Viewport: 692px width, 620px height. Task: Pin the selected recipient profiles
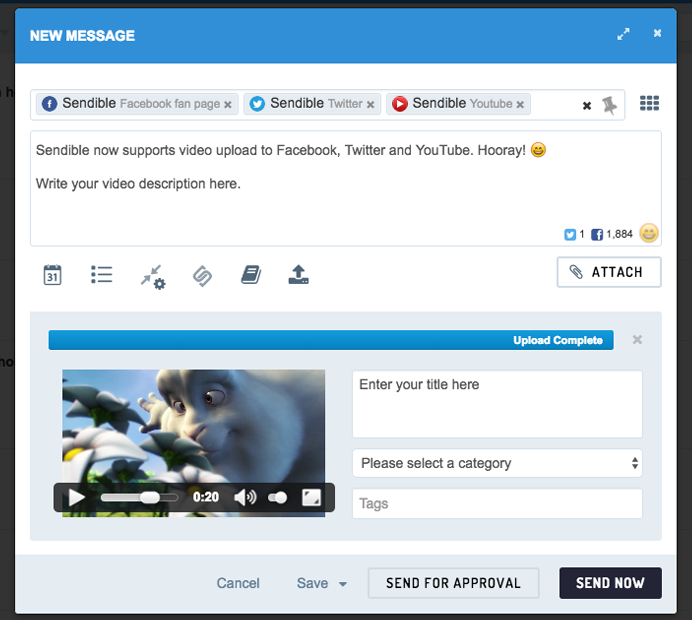point(609,105)
